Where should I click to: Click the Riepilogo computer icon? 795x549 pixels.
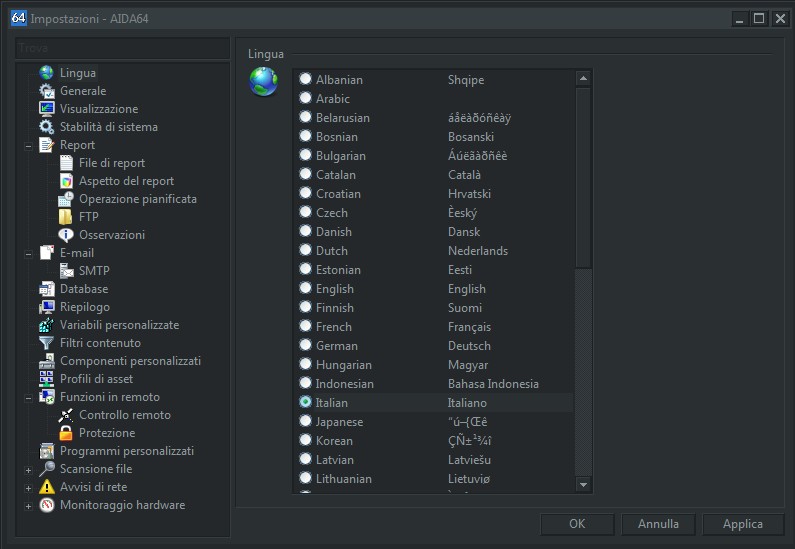click(47, 307)
